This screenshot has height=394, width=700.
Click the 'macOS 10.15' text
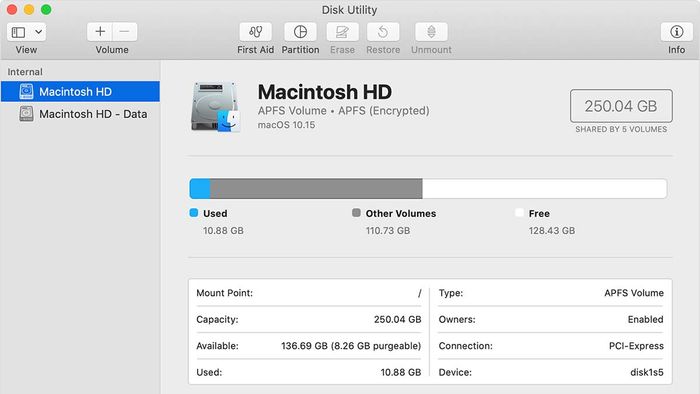pos(286,125)
